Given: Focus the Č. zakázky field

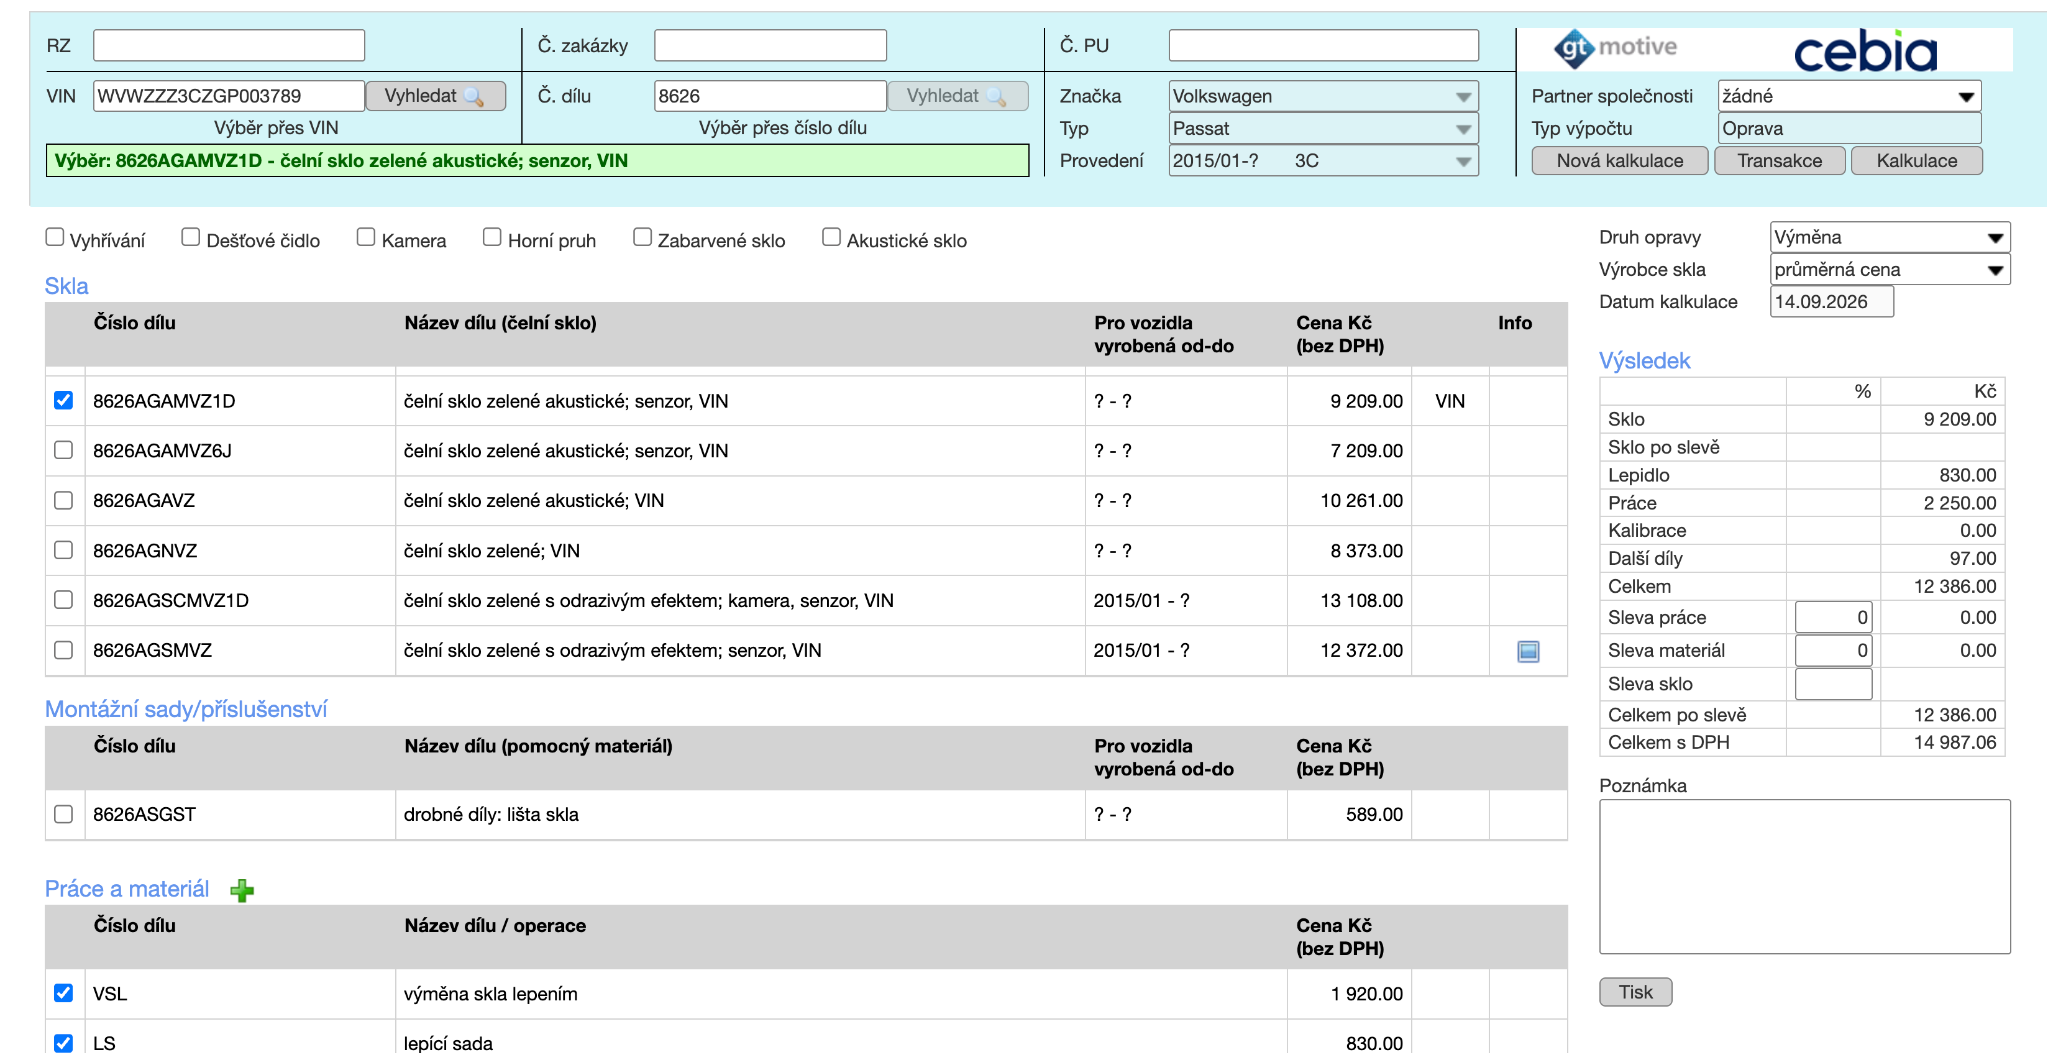Looking at the screenshot, I should (770, 45).
